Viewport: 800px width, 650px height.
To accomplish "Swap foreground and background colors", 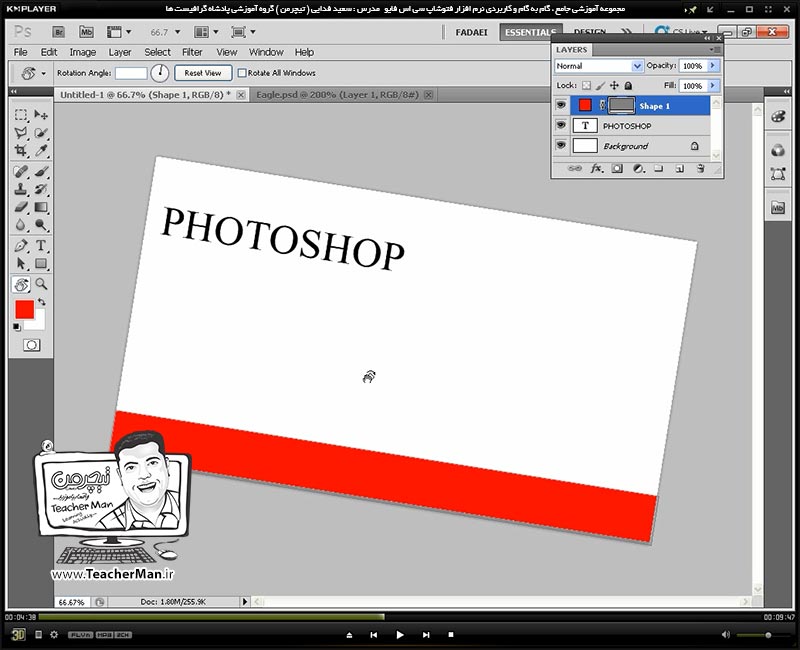I will pos(42,303).
